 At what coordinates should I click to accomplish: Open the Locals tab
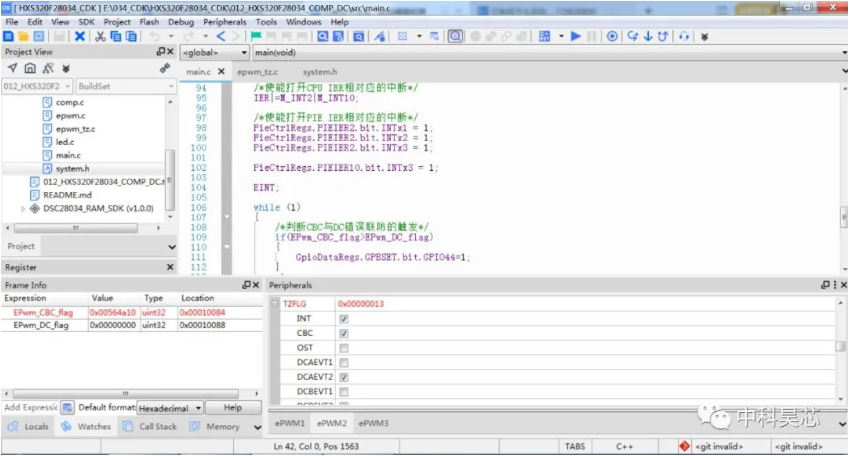pos(29,427)
